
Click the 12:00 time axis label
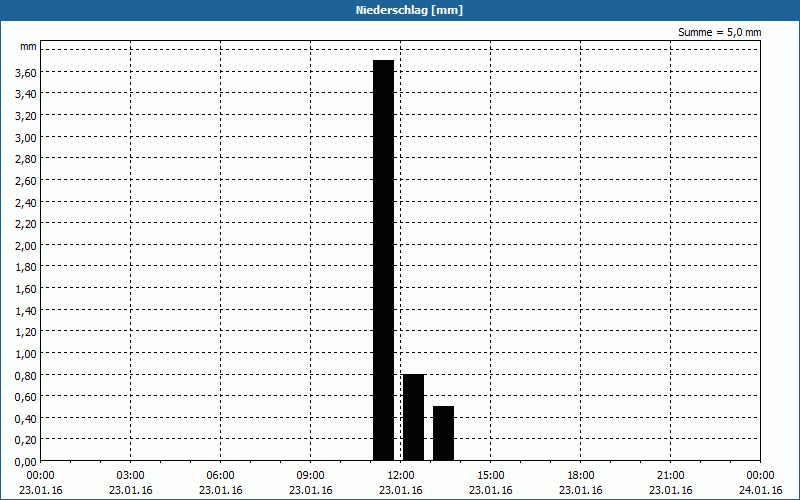401,476
